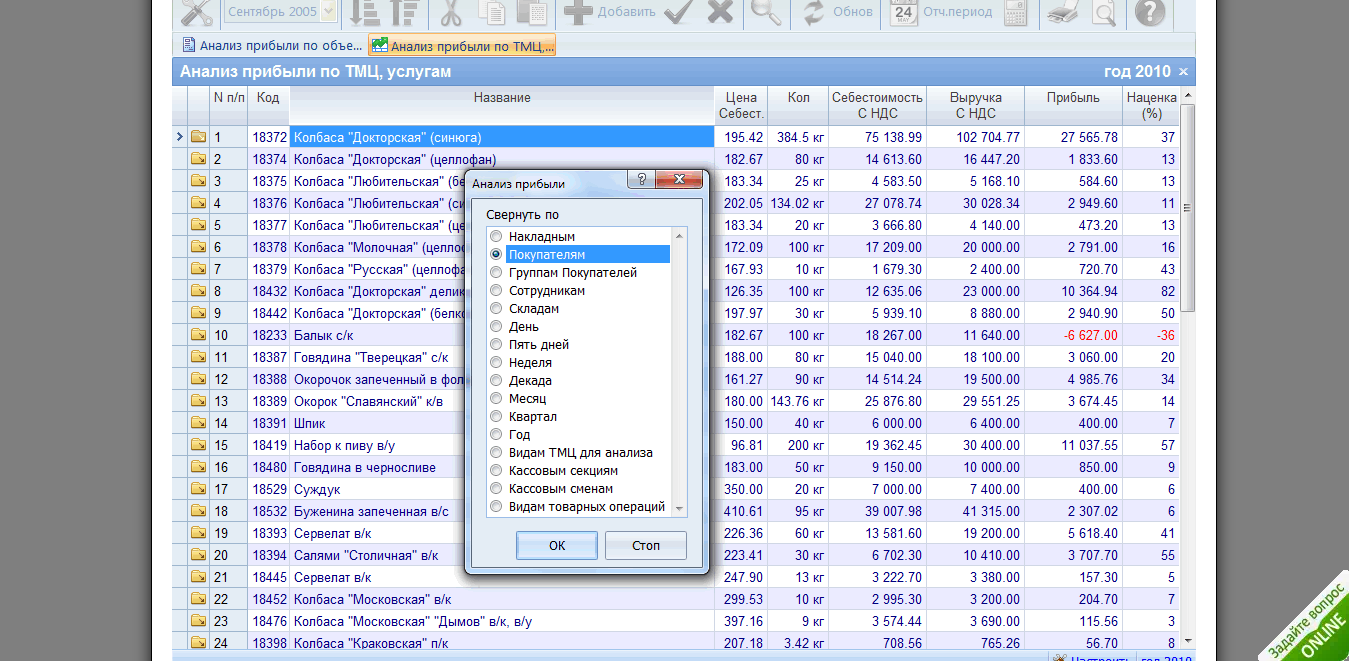Switch to Анализ прибыли по объе... tab
This screenshot has width=1349, height=661.
[271, 45]
